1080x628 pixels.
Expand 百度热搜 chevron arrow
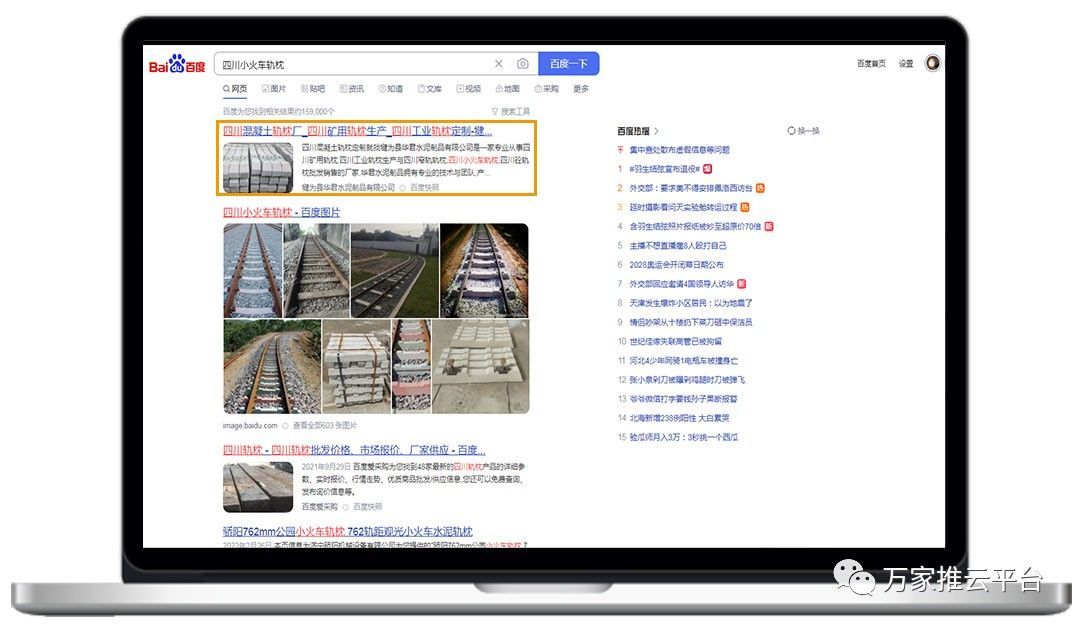click(x=657, y=131)
